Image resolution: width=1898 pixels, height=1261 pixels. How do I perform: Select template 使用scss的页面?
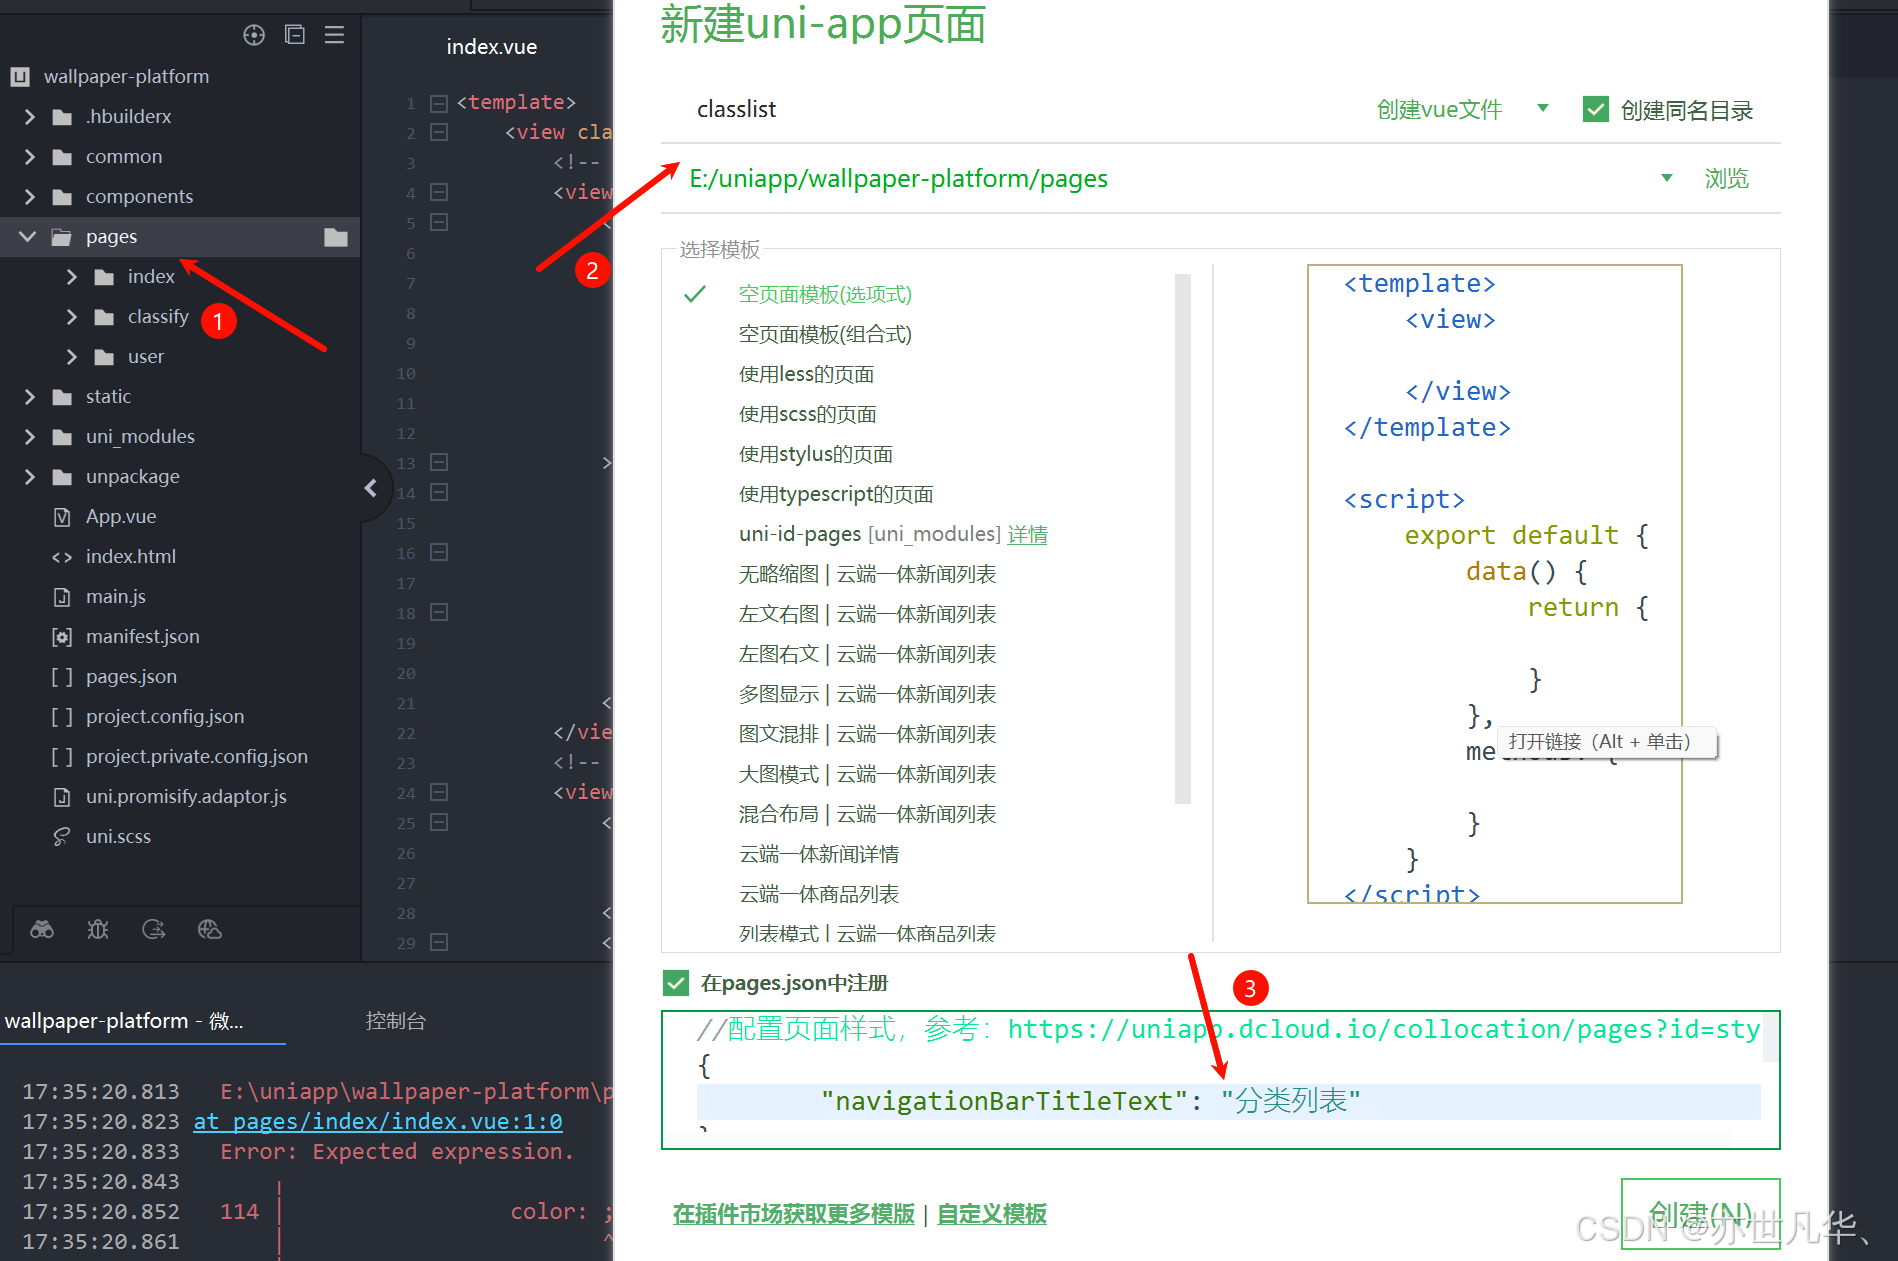[x=807, y=414]
